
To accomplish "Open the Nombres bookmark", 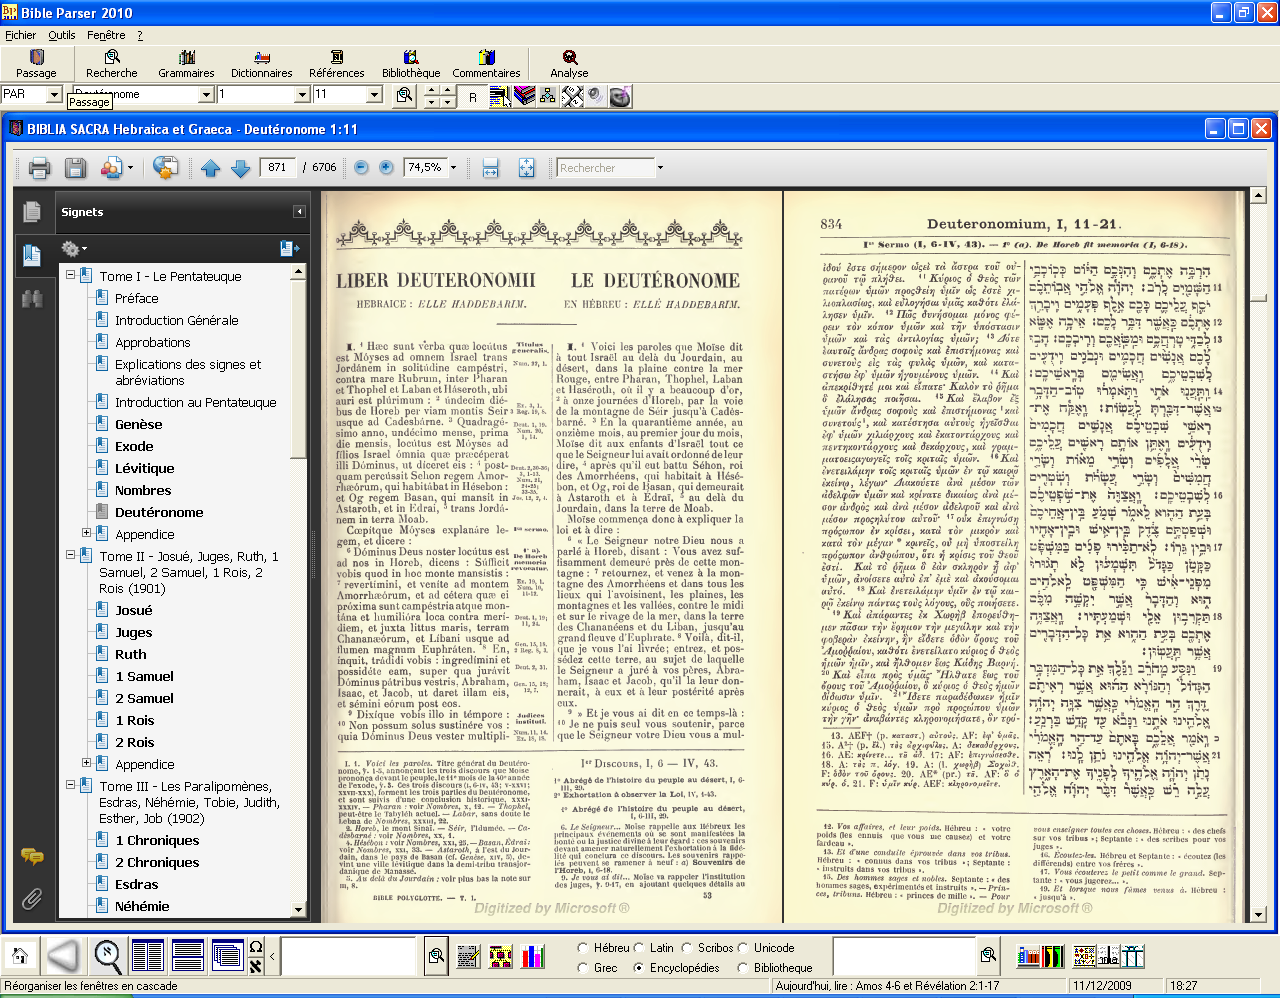I will pos(143,490).
